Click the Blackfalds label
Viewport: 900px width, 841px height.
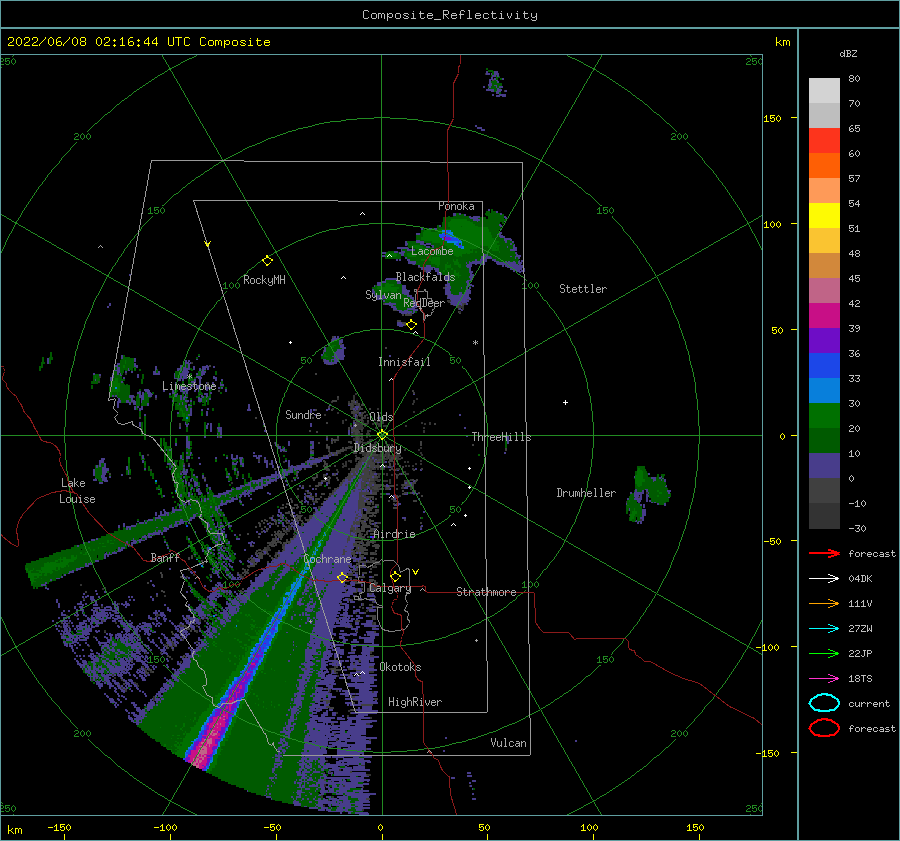[425, 277]
